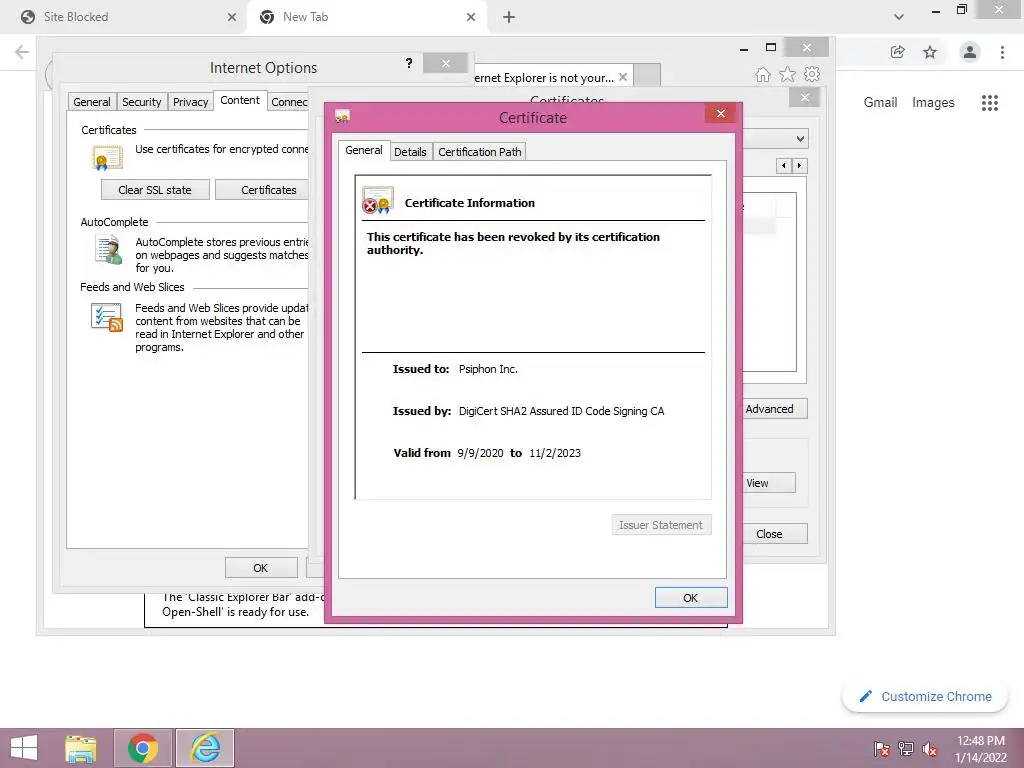1024x768 pixels.
Task: Switch to the Certification Path tab
Action: (479, 152)
